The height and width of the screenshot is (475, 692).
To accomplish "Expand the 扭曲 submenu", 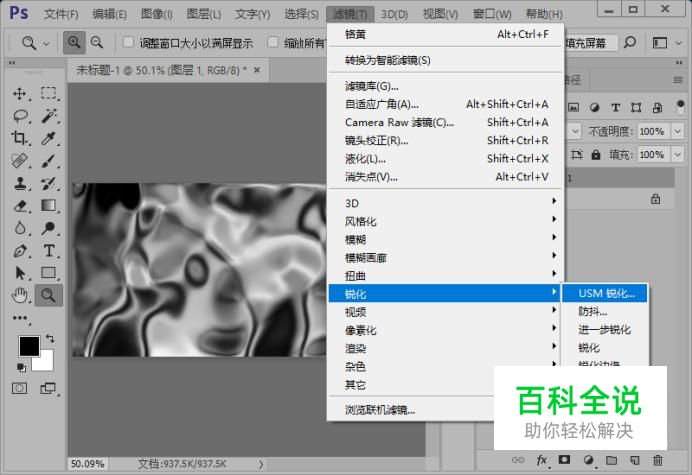I will 445,275.
